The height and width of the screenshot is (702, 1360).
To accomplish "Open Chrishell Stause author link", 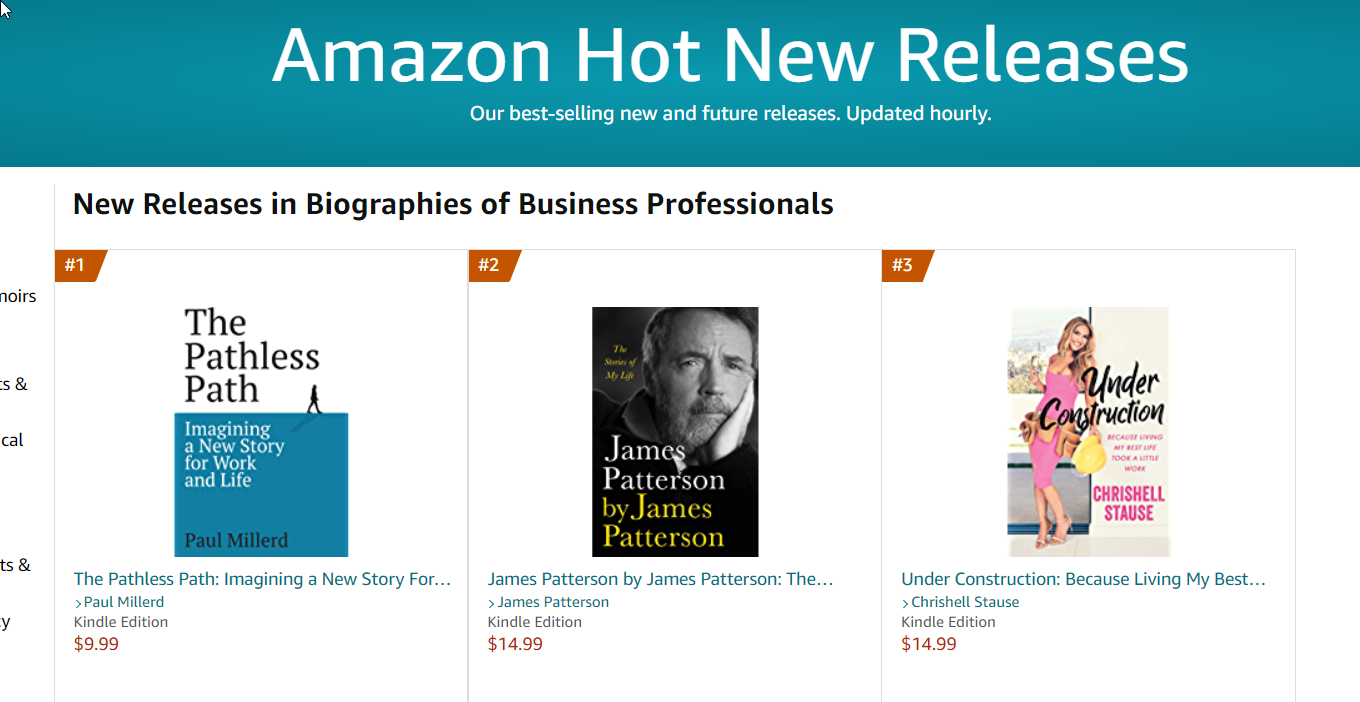I will click(x=965, y=602).
